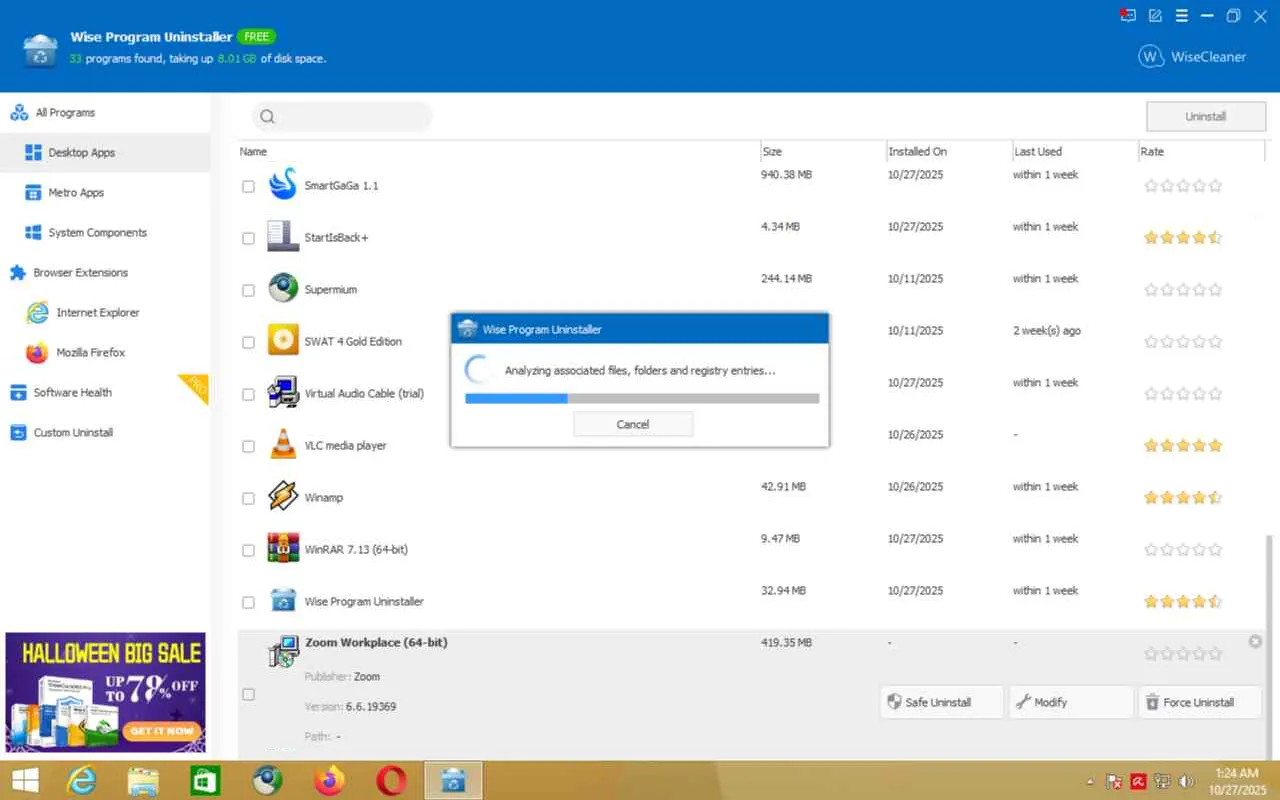This screenshot has height=800, width=1280.
Task: Collapse the Zoom Workplace details panel
Action: (x=1256, y=642)
